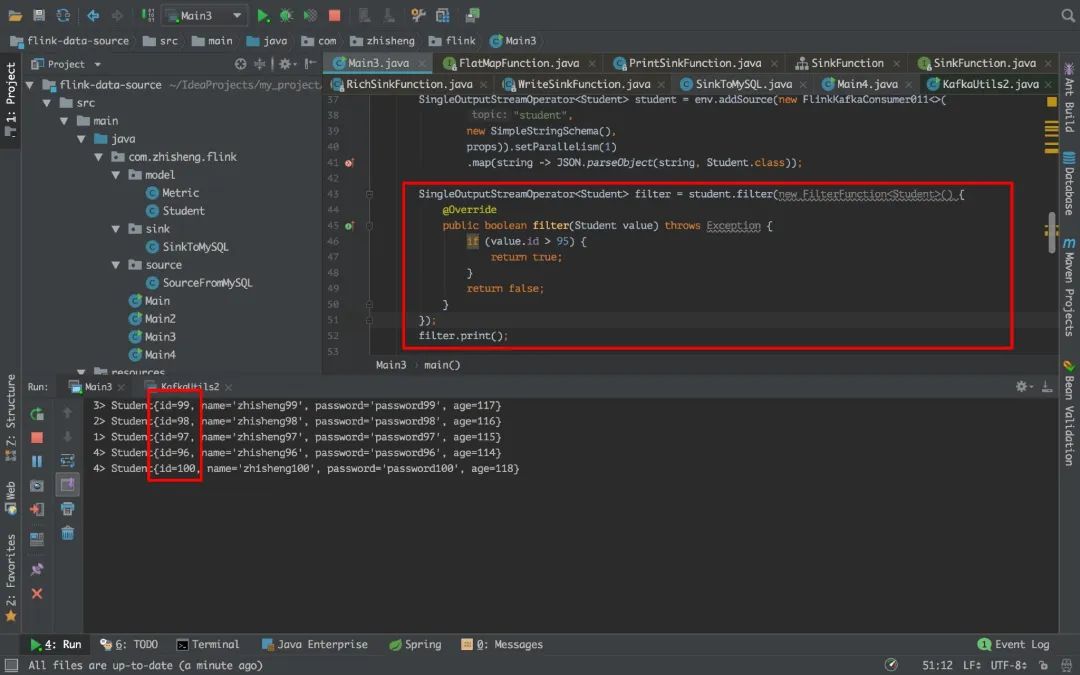This screenshot has height=675, width=1080.
Task: Stop the process from the top toolbar
Action: [334, 15]
